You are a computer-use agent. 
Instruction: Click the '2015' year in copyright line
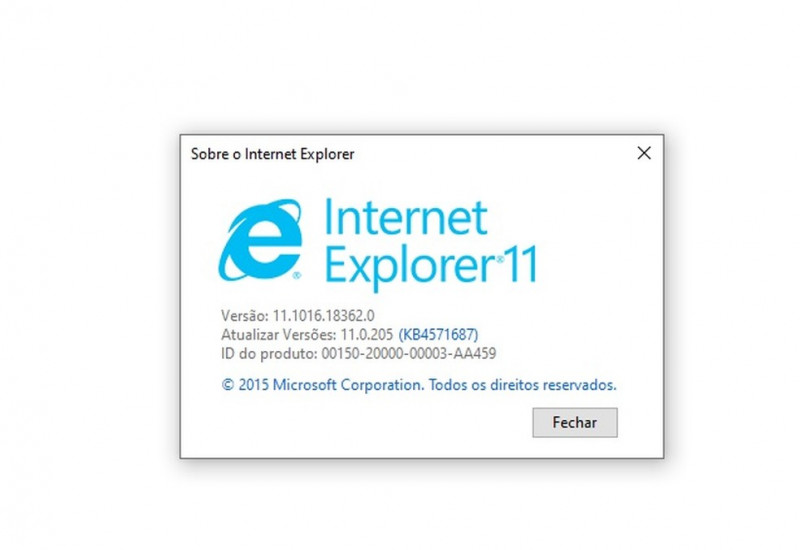click(254, 385)
